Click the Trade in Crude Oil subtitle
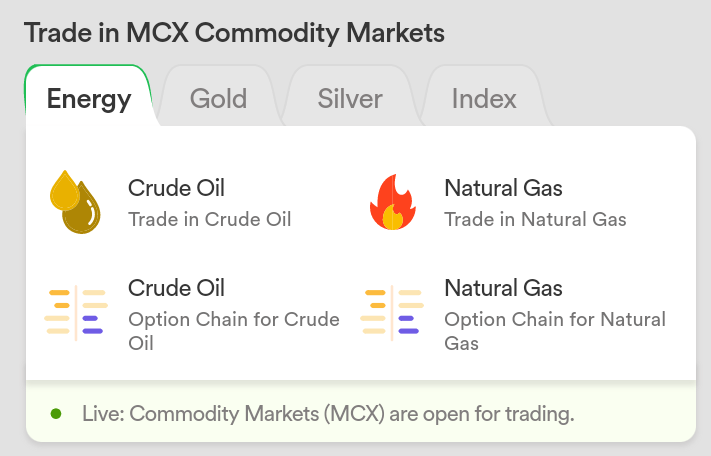 point(209,219)
